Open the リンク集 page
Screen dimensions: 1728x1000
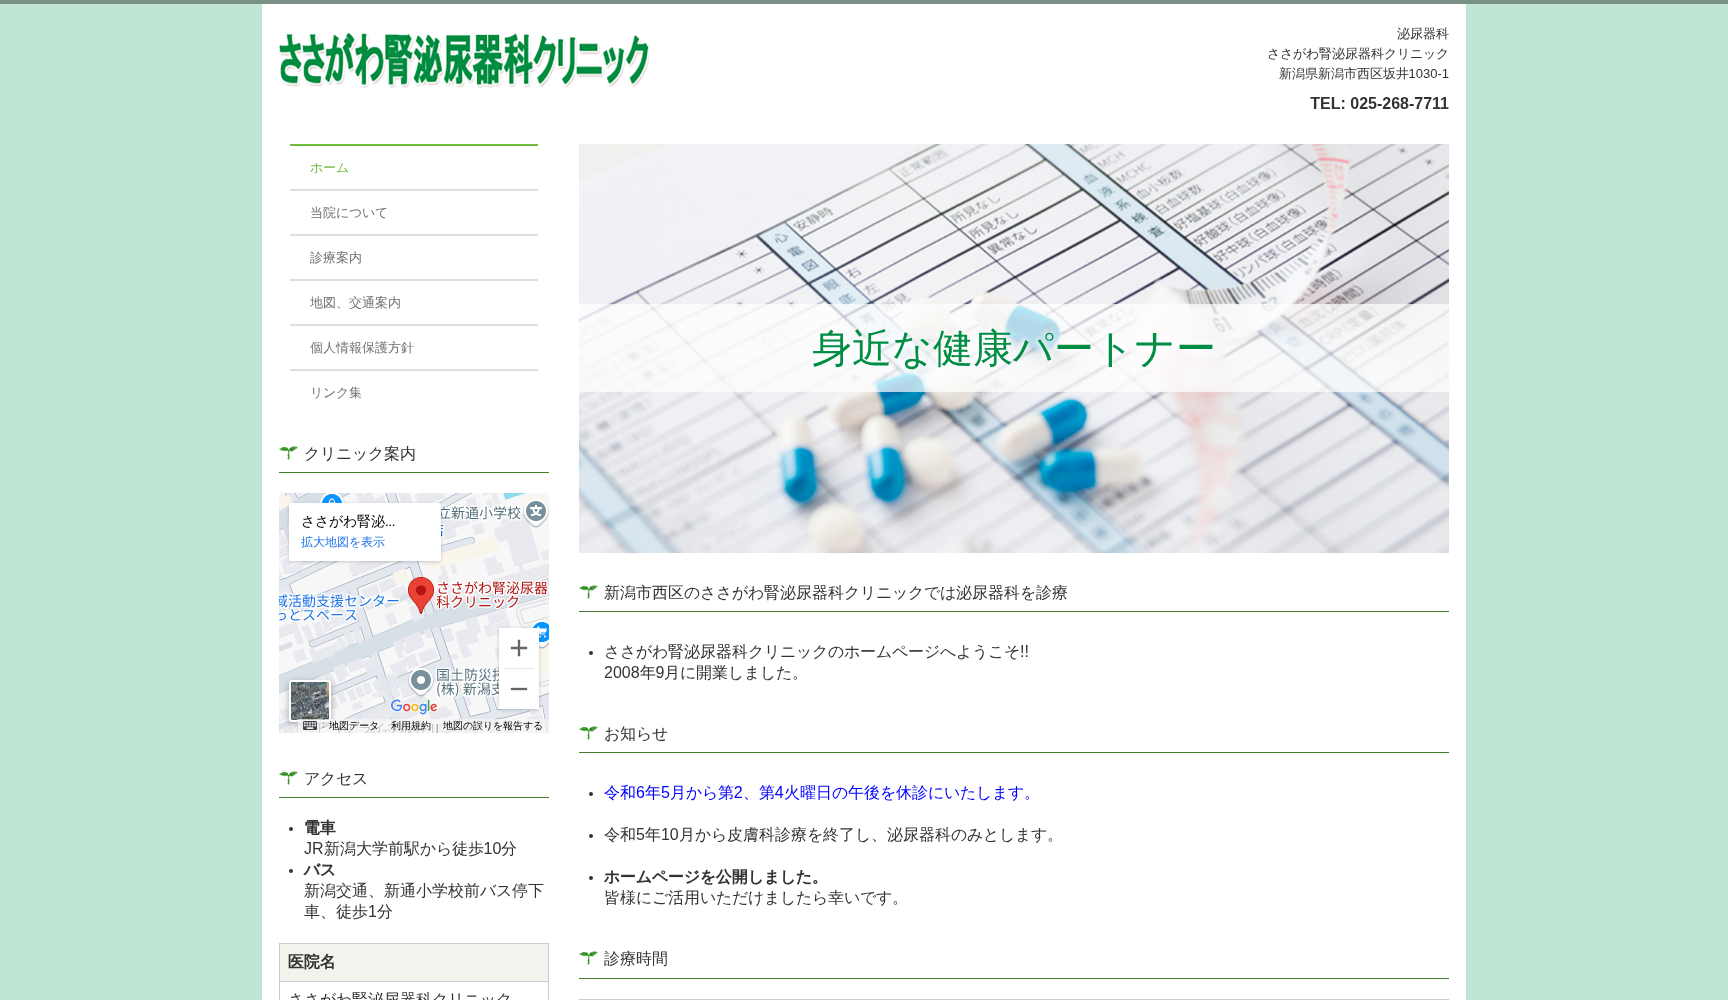coord(336,392)
